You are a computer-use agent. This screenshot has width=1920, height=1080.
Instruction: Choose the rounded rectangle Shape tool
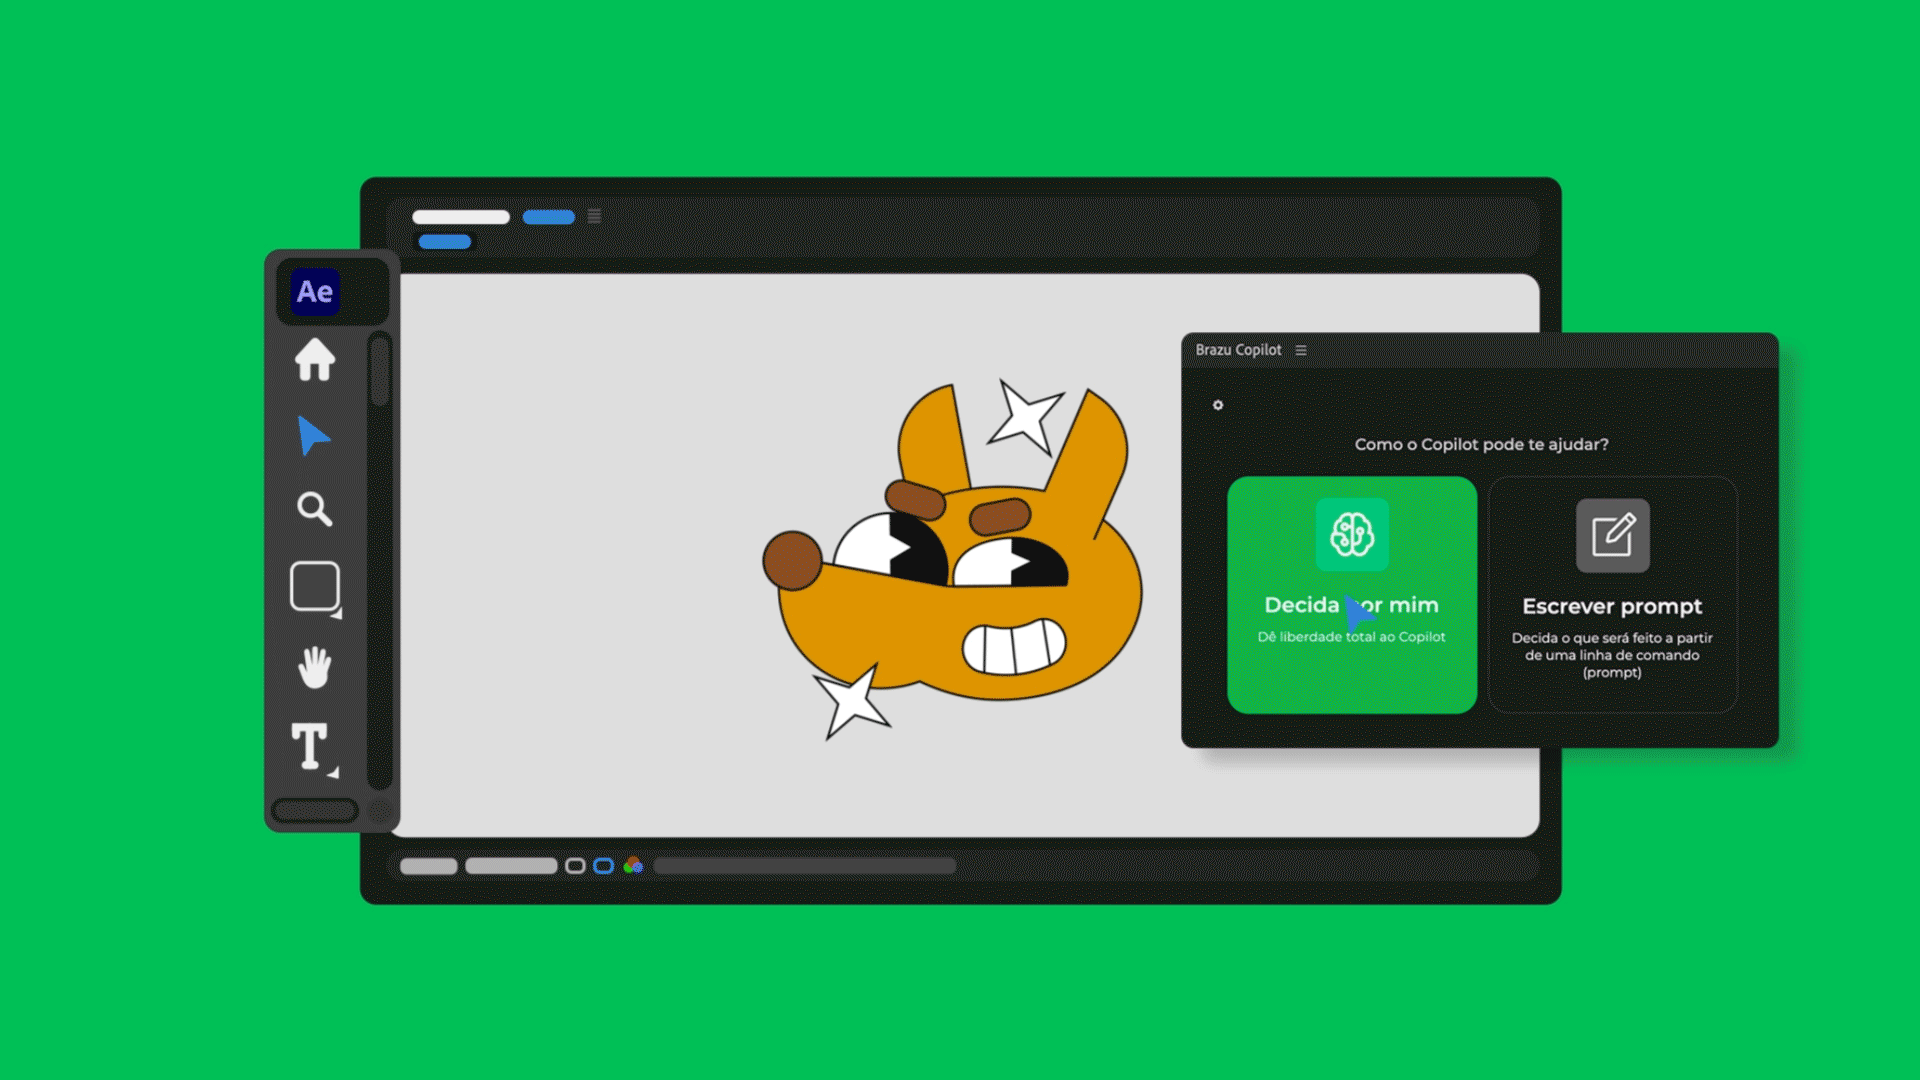coord(314,586)
